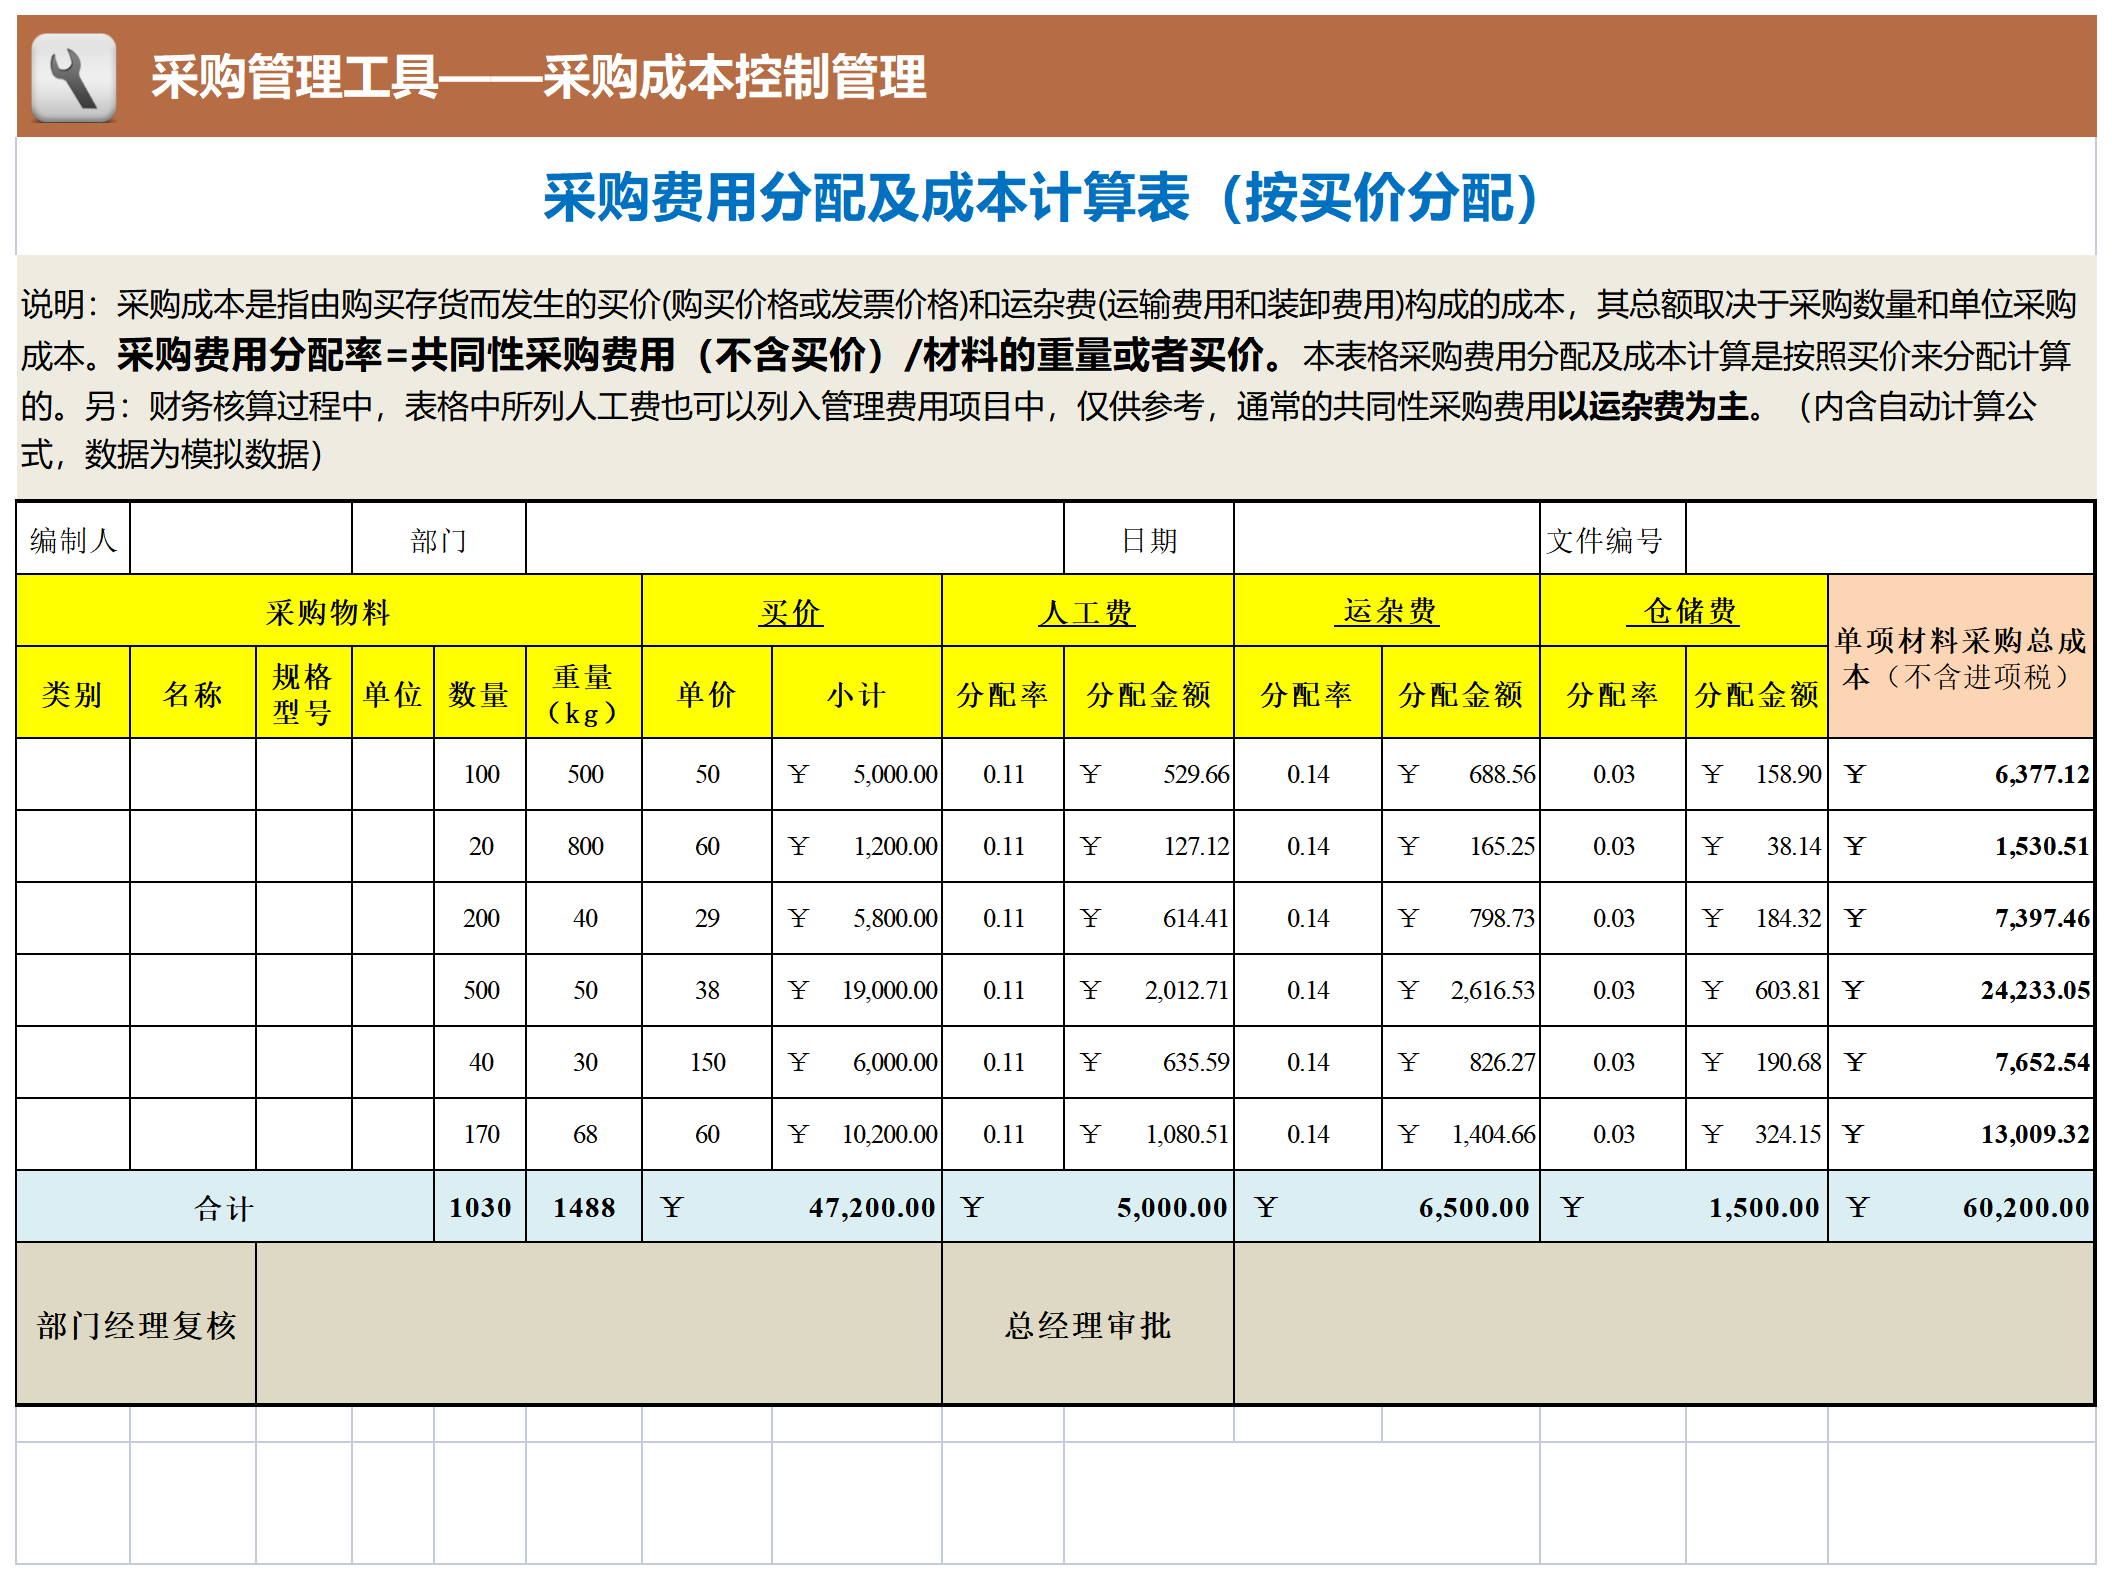
Task: Click the wrench tool icon in header
Action: pos(74,78)
